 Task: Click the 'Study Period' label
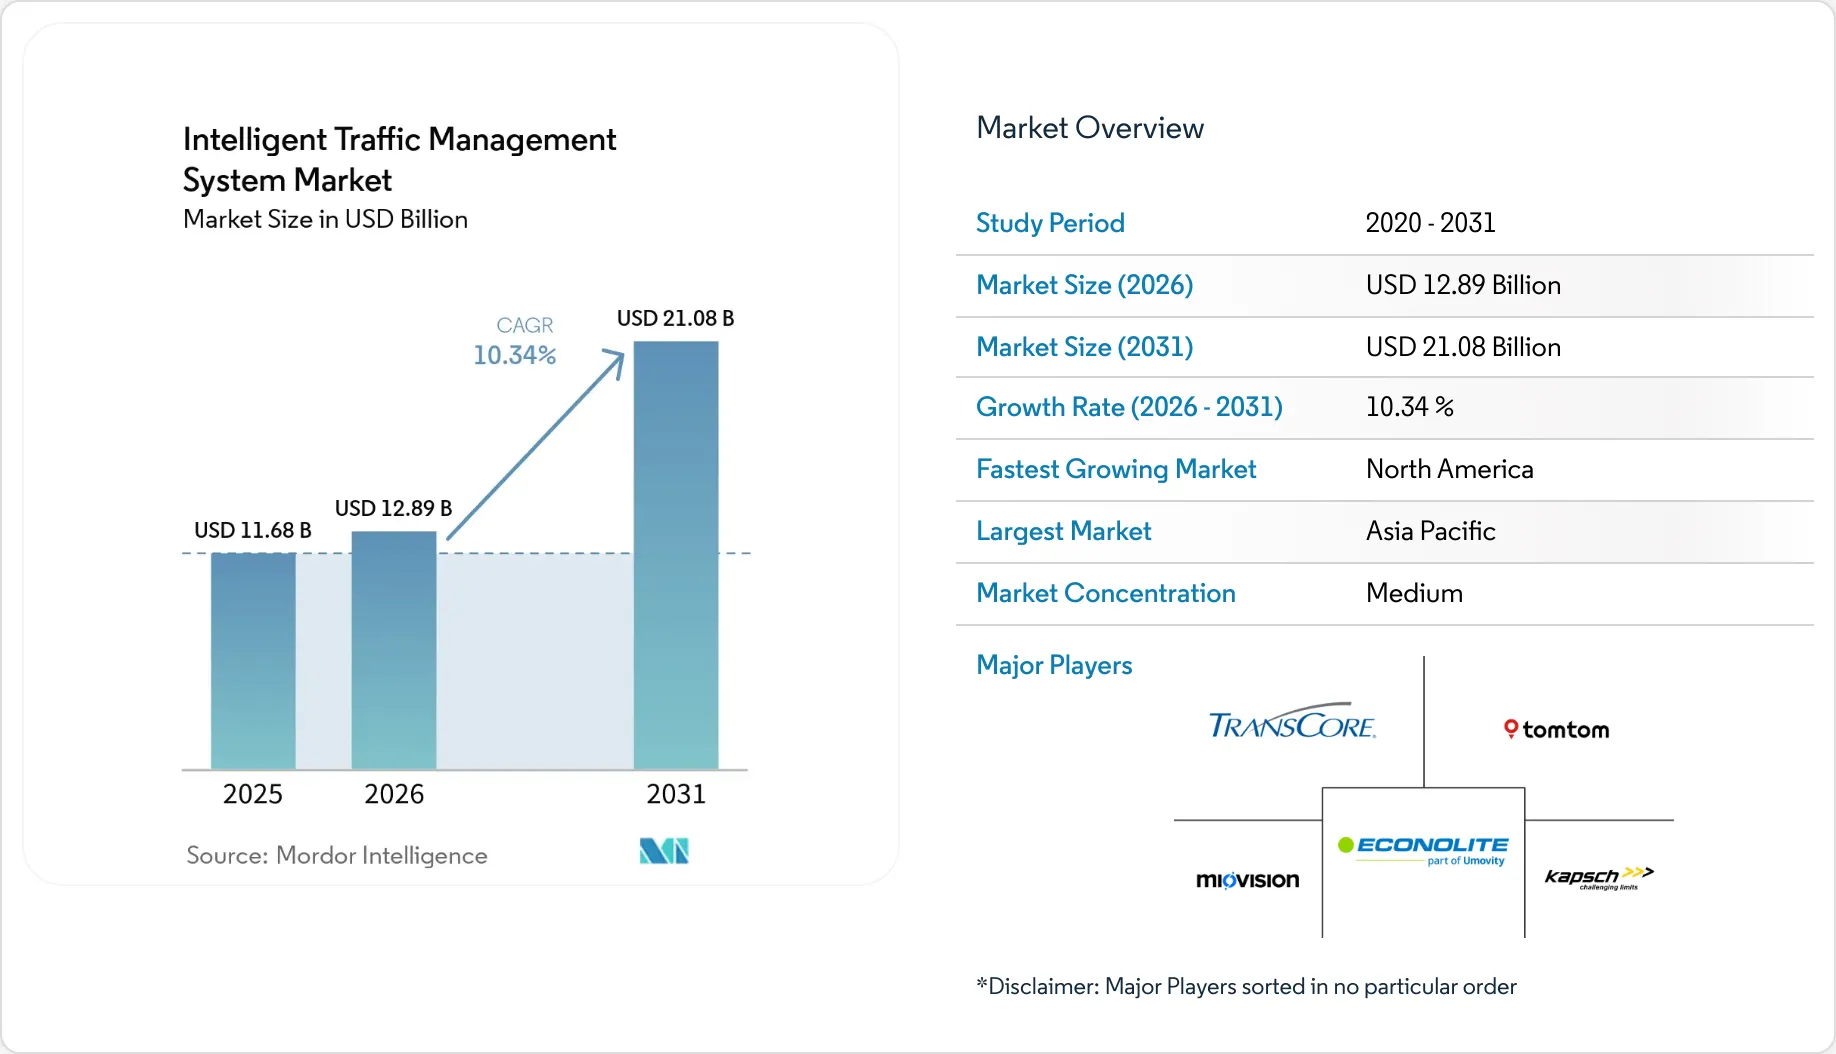(x=1050, y=223)
